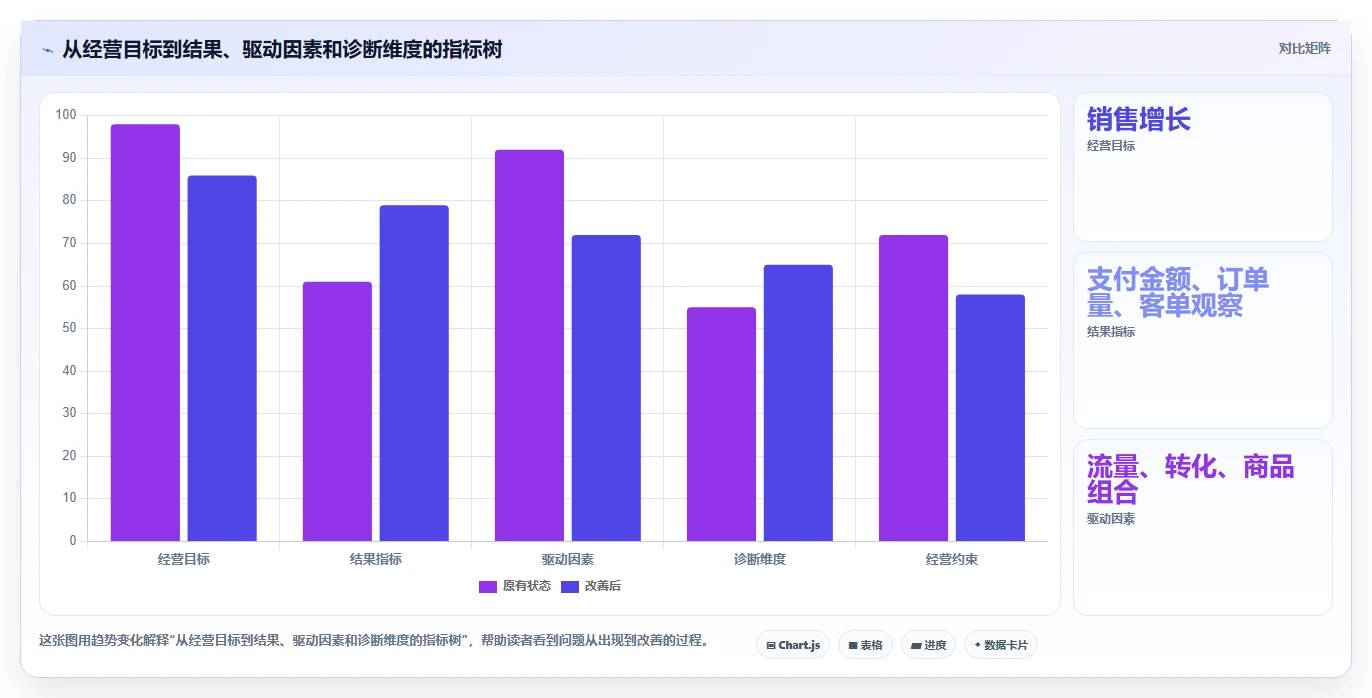Click the blue 改善后 bar for 经营约束
This screenshot has width=1372, height=698.
coord(990,418)
